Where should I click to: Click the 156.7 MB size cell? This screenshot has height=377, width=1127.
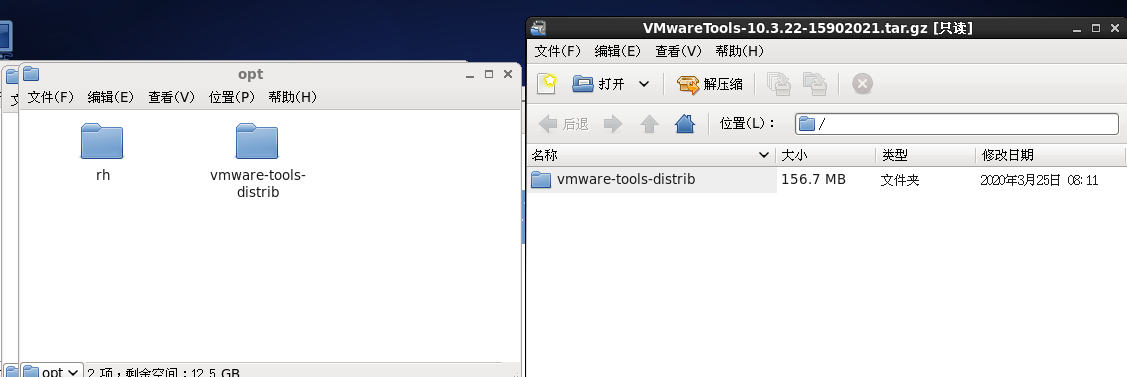814,180
